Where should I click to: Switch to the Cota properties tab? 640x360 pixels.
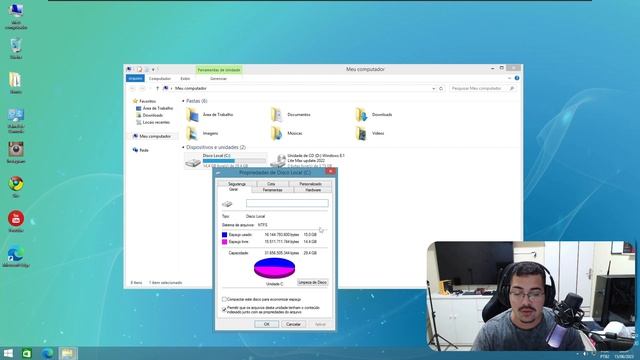tap(271, 184)
